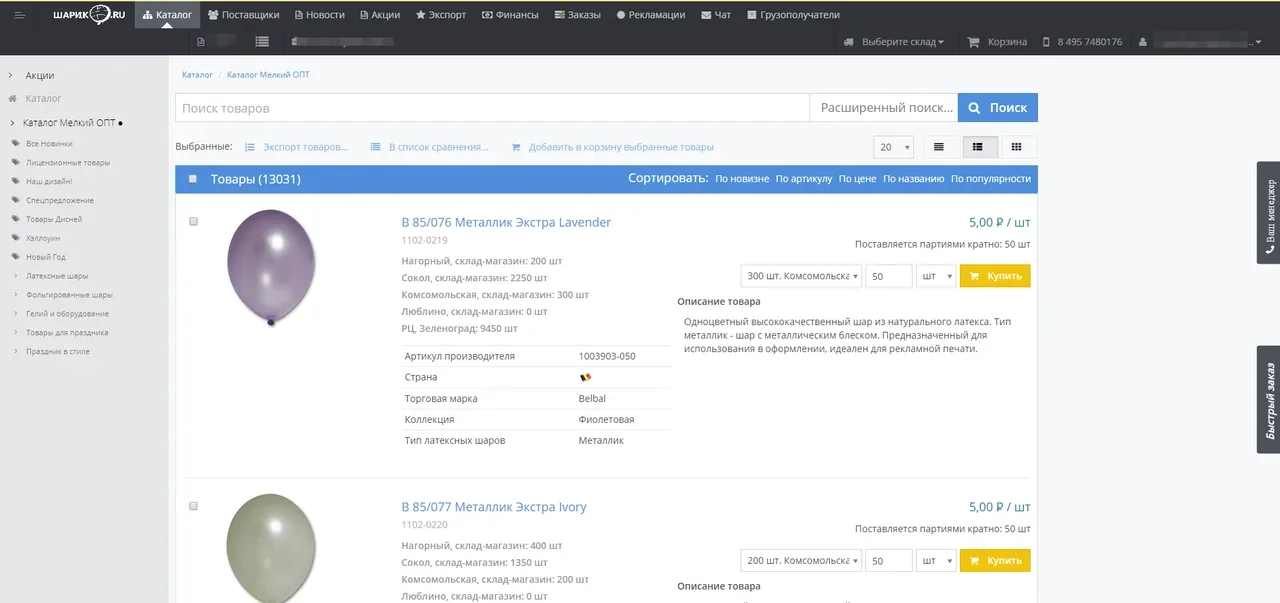Expand Фольгированные шары category

point(15,295)
